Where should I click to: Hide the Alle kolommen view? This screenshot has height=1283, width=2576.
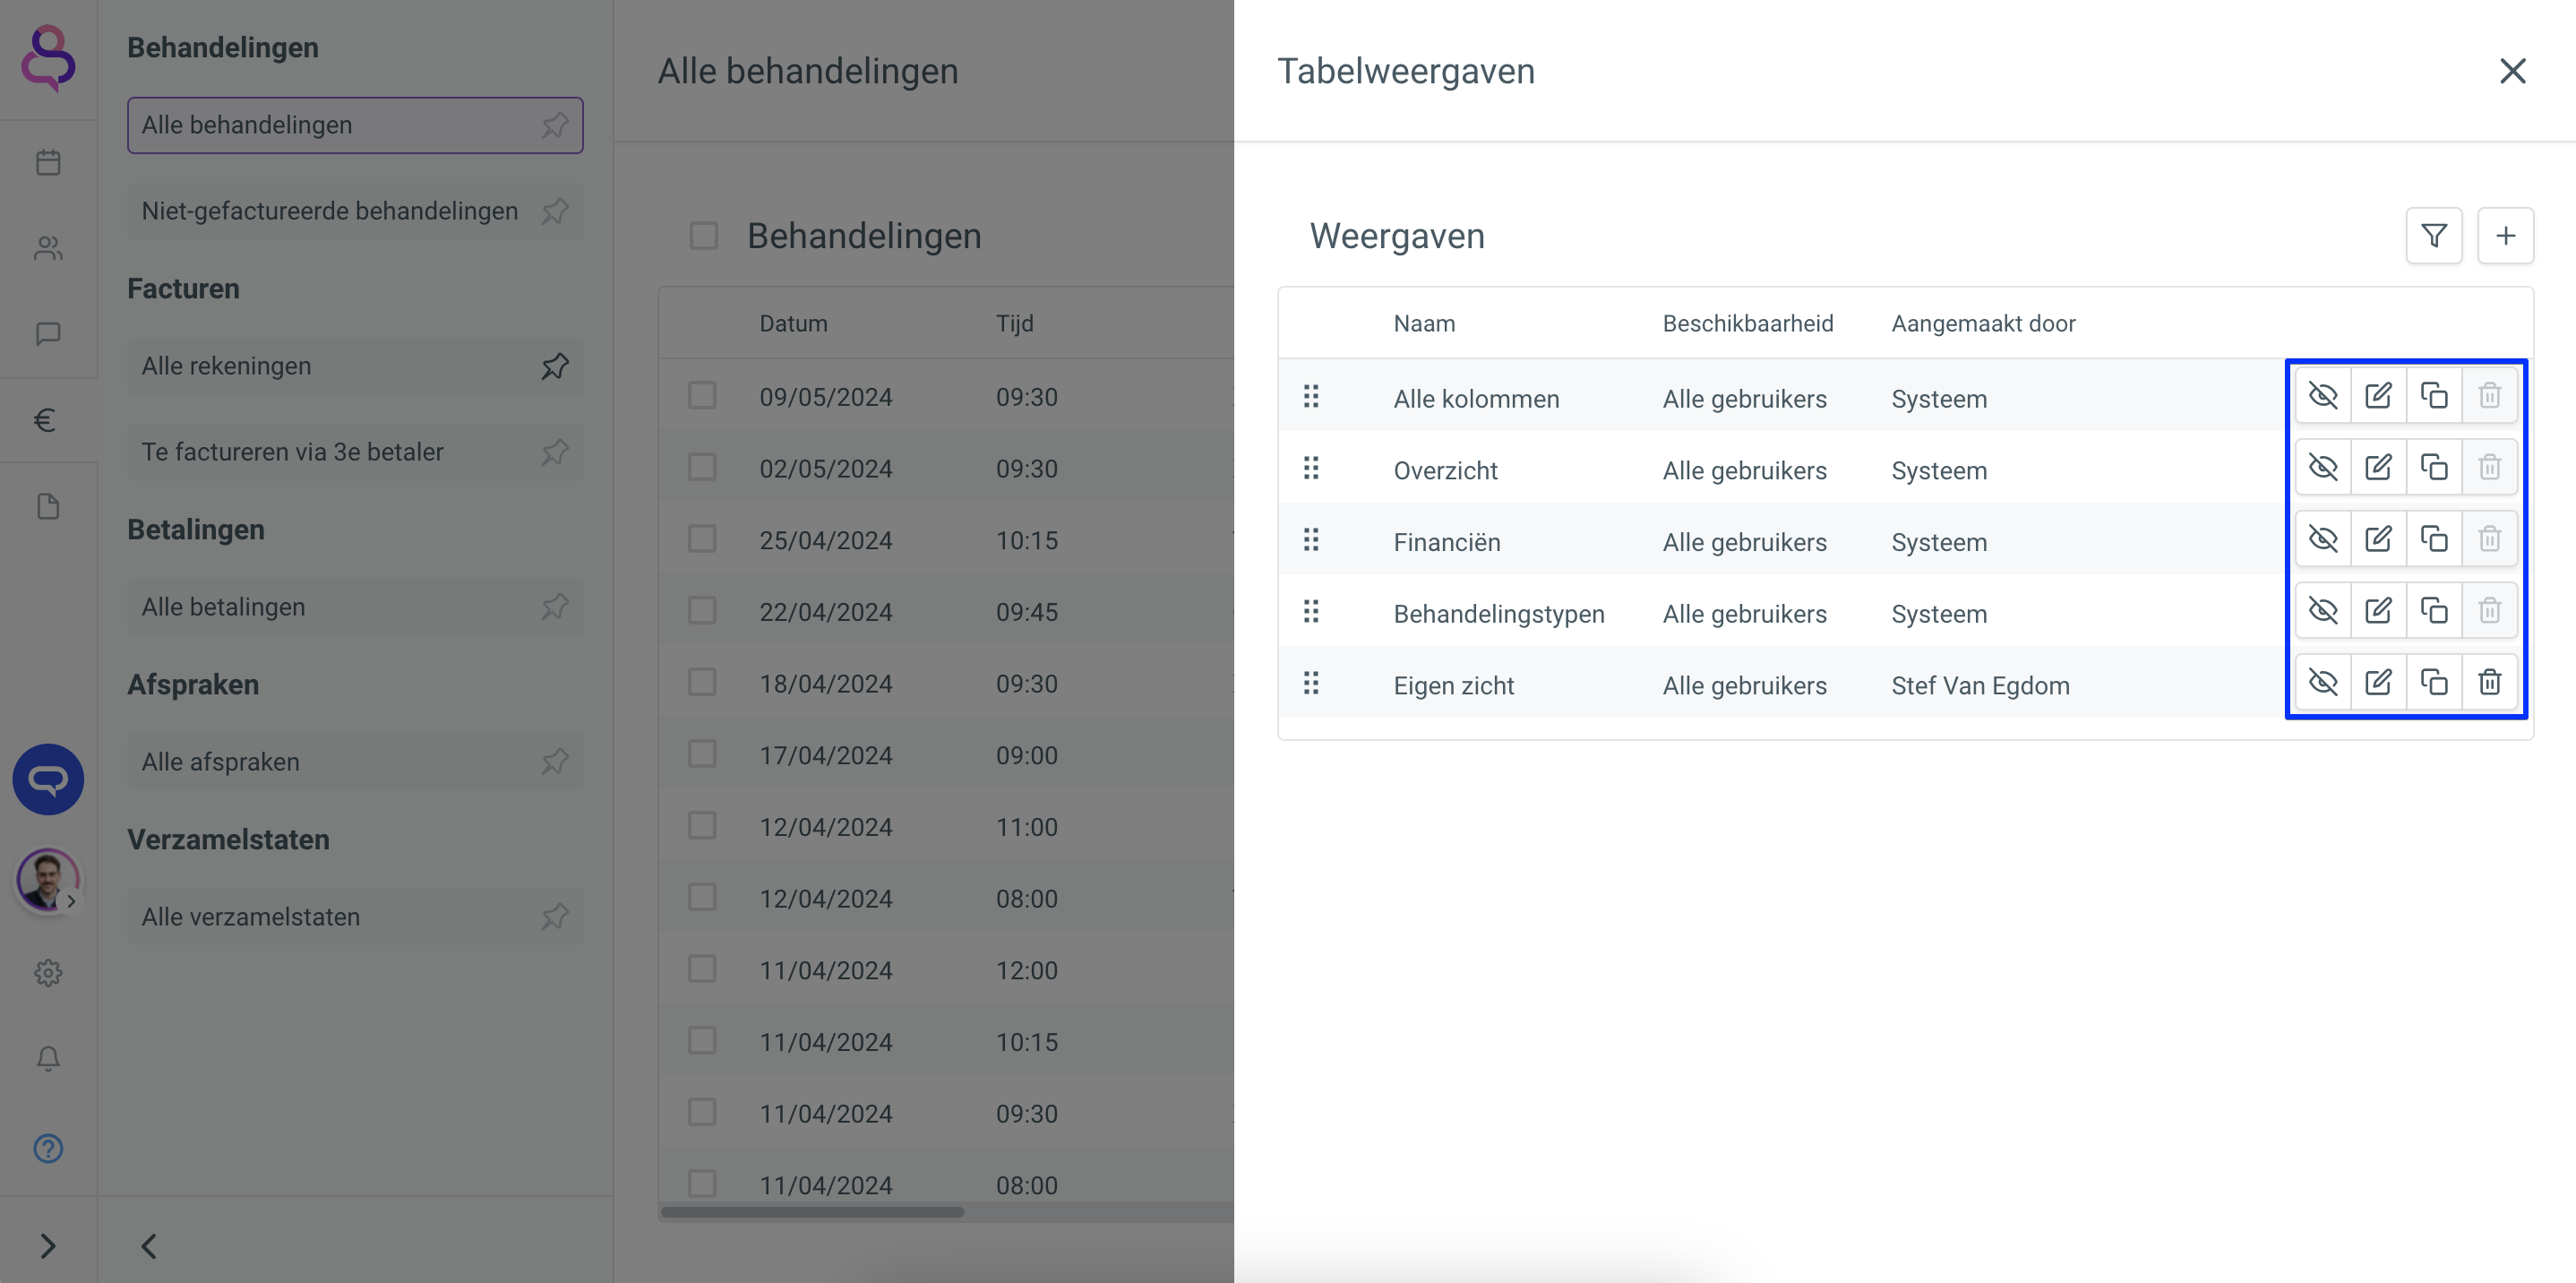2322,396
